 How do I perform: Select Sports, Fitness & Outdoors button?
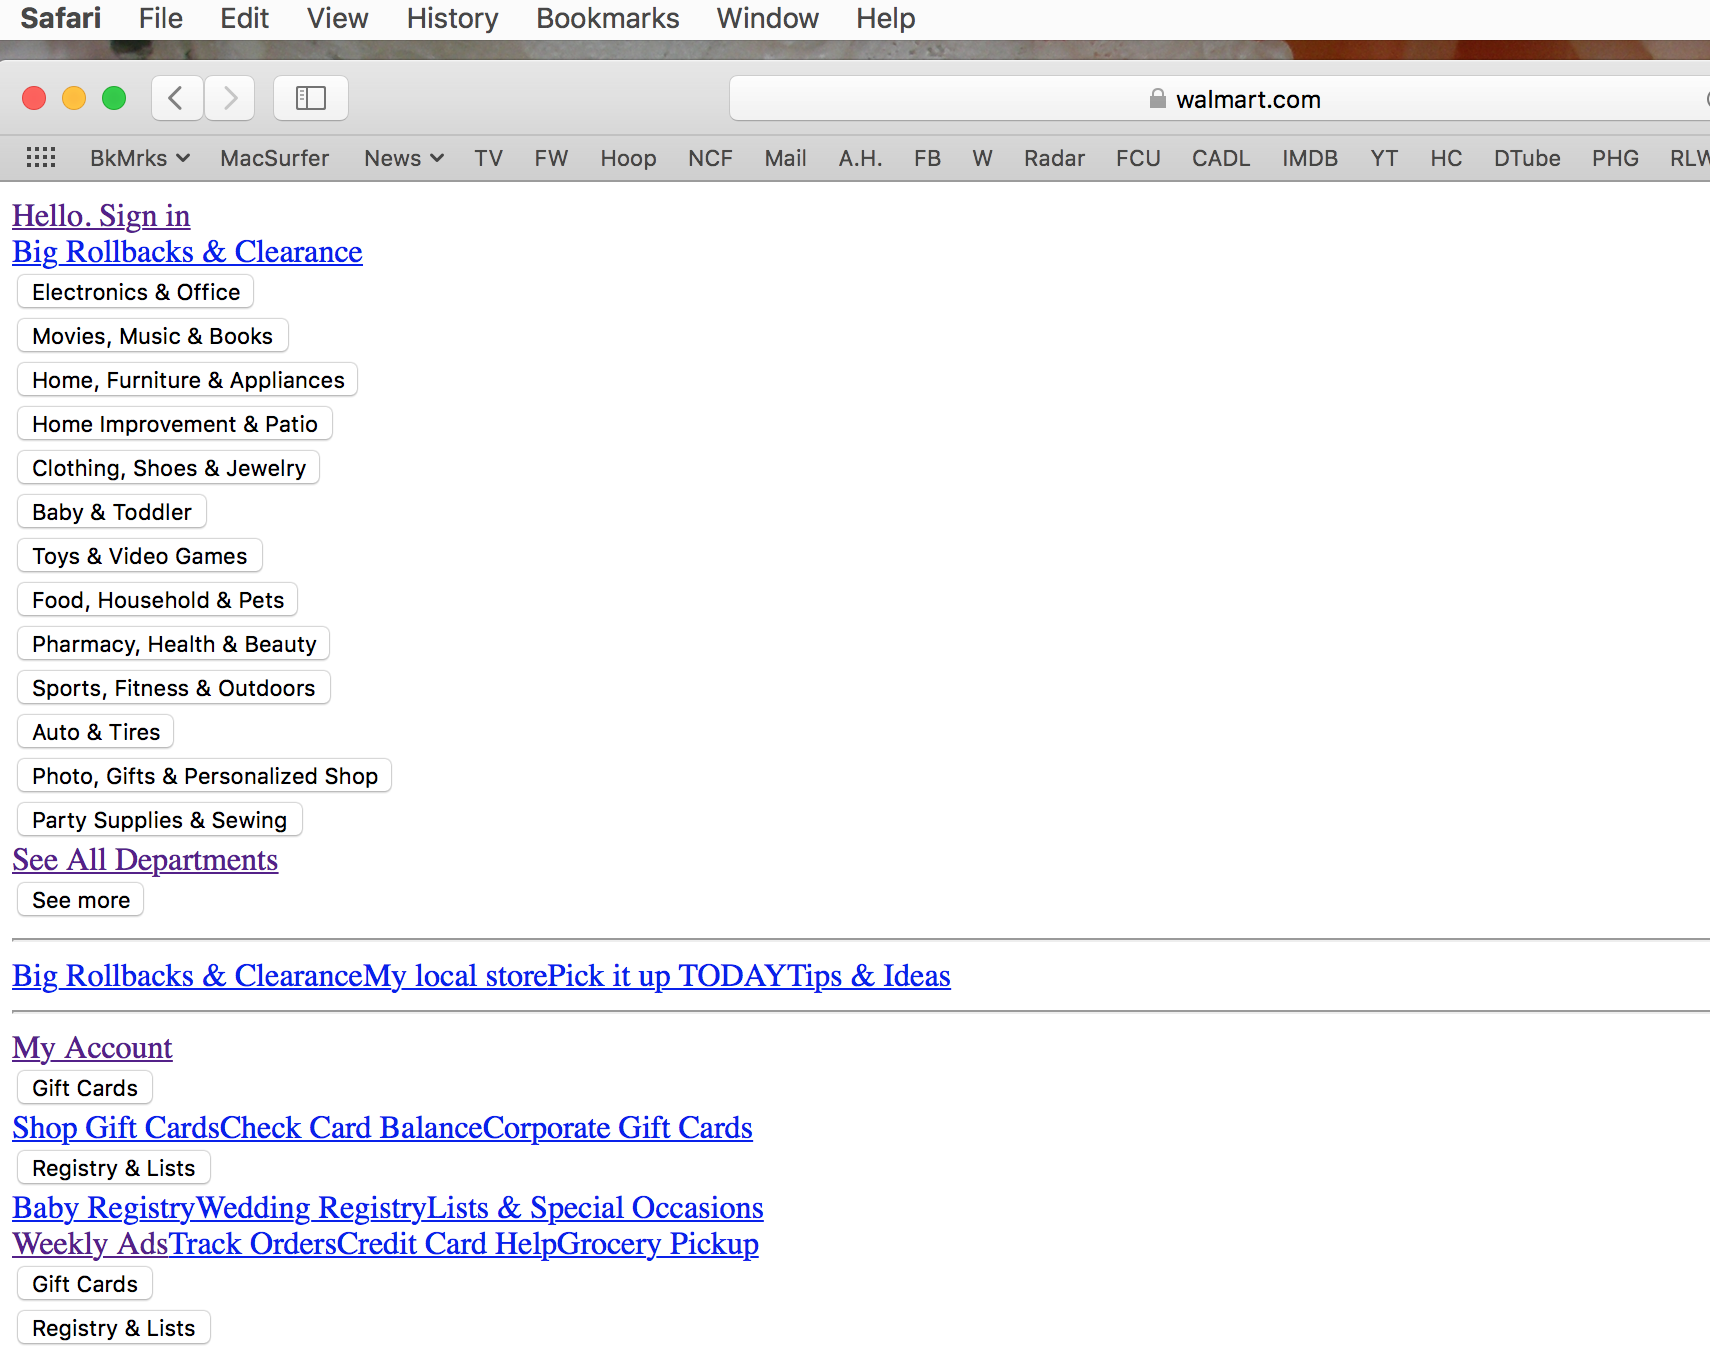pos(174,688)
